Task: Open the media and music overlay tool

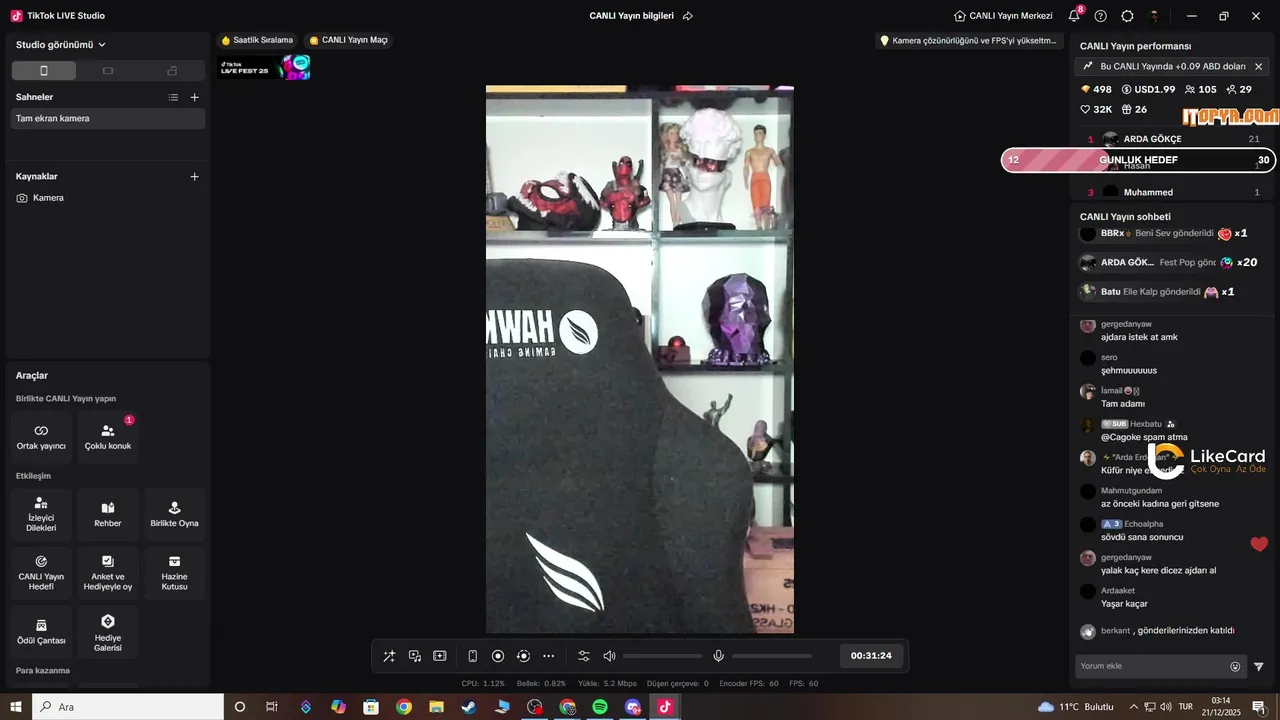Action: point(415,656)
